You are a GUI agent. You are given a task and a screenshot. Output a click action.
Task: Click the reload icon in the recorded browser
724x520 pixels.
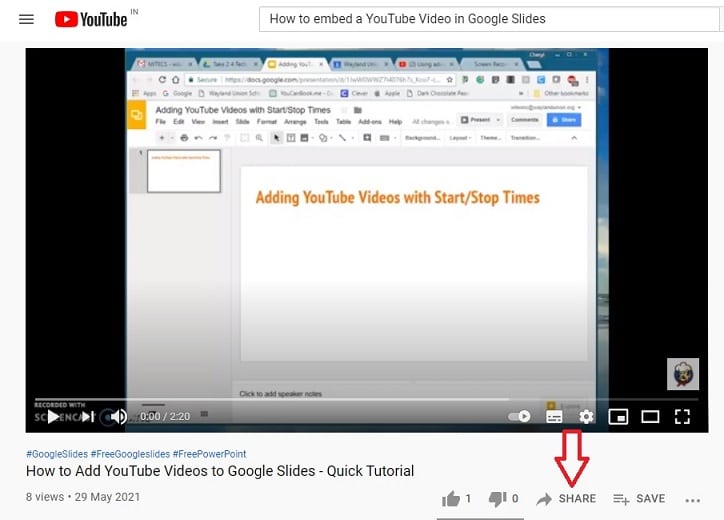(162, 79)
